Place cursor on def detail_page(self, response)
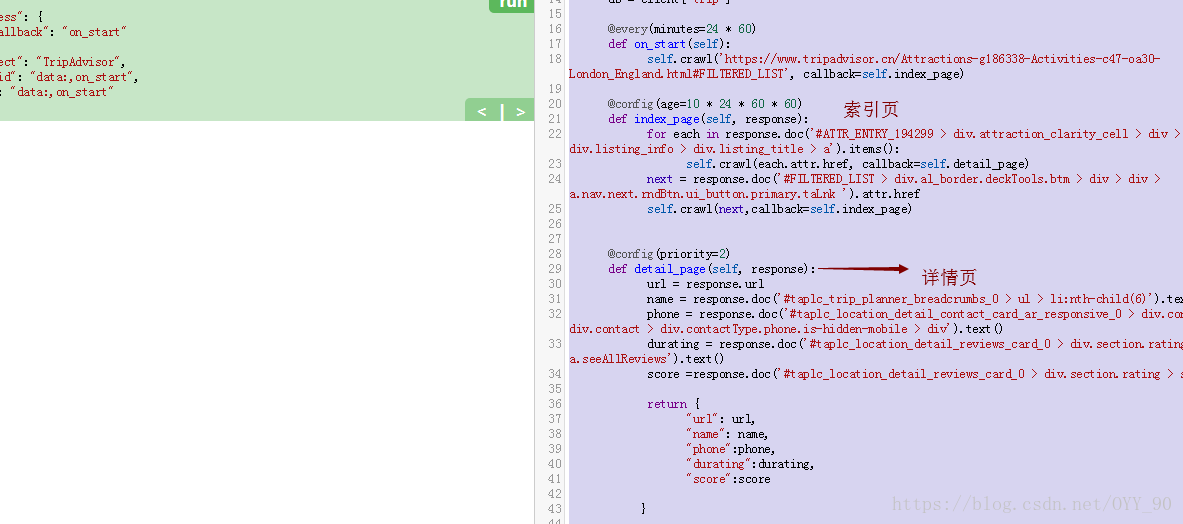The width and height of the screenshot is (1183, 524). click(711, 268)
